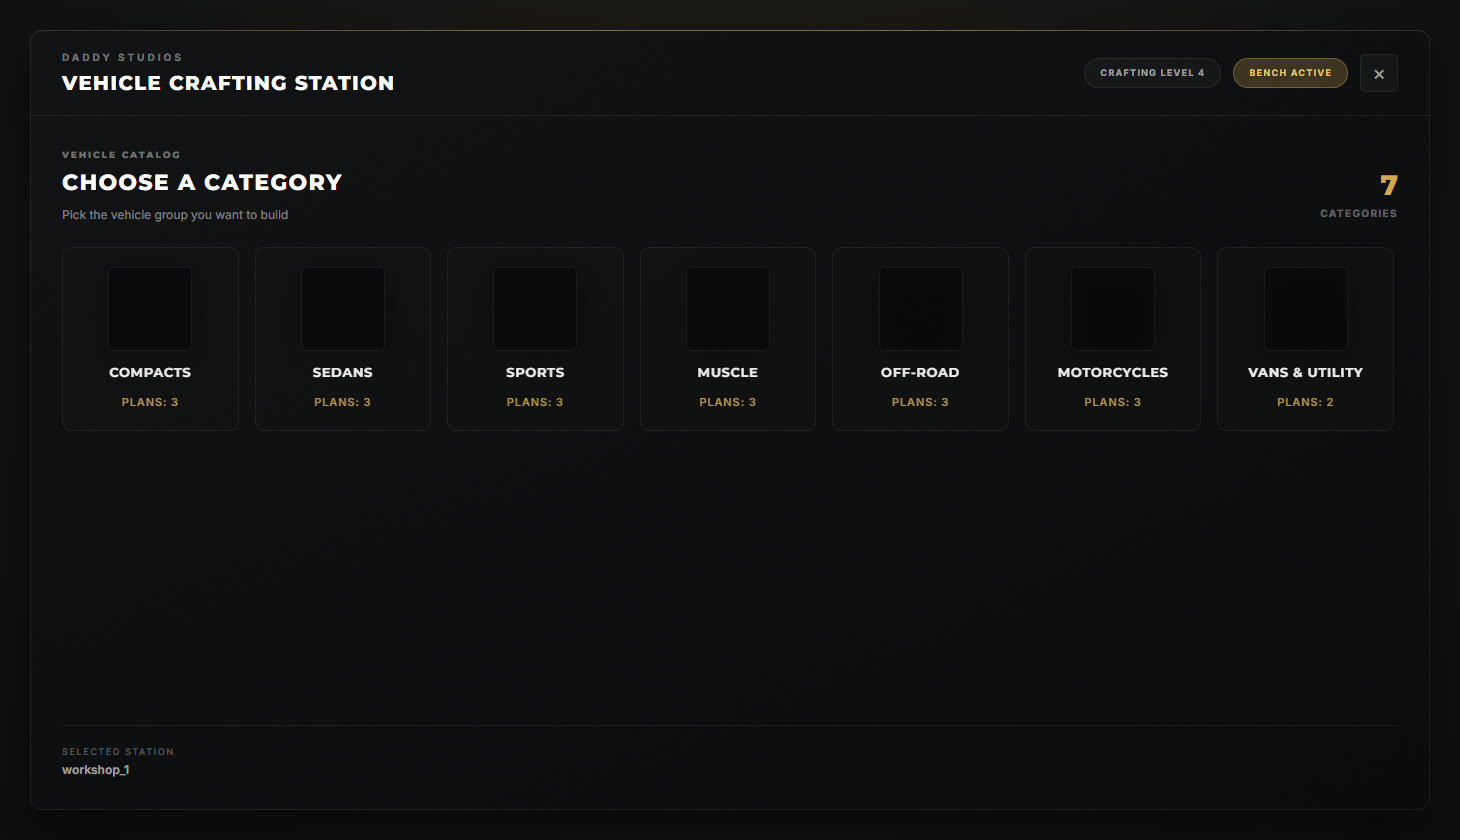
Task: Click the 'VEHICLE CRAFTING STATION' title
Action: point(228,83)
